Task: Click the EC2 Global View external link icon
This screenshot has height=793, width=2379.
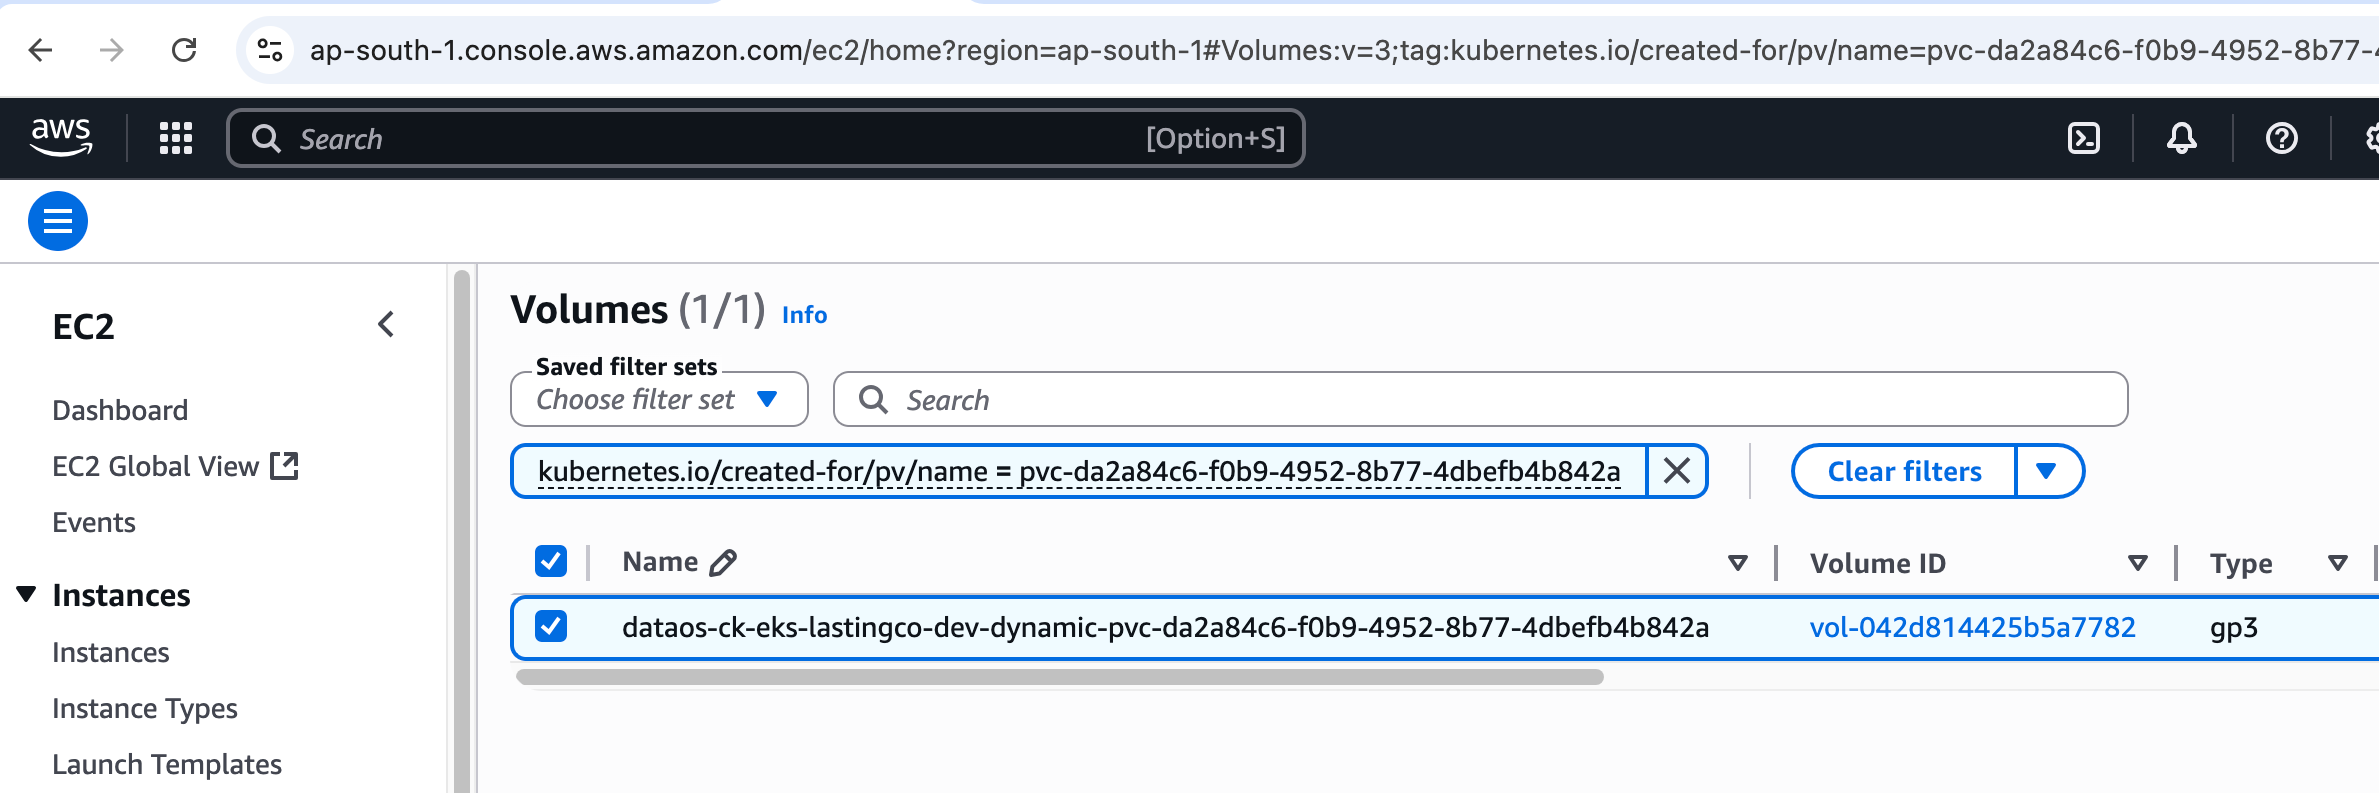Action: (285, 465)
